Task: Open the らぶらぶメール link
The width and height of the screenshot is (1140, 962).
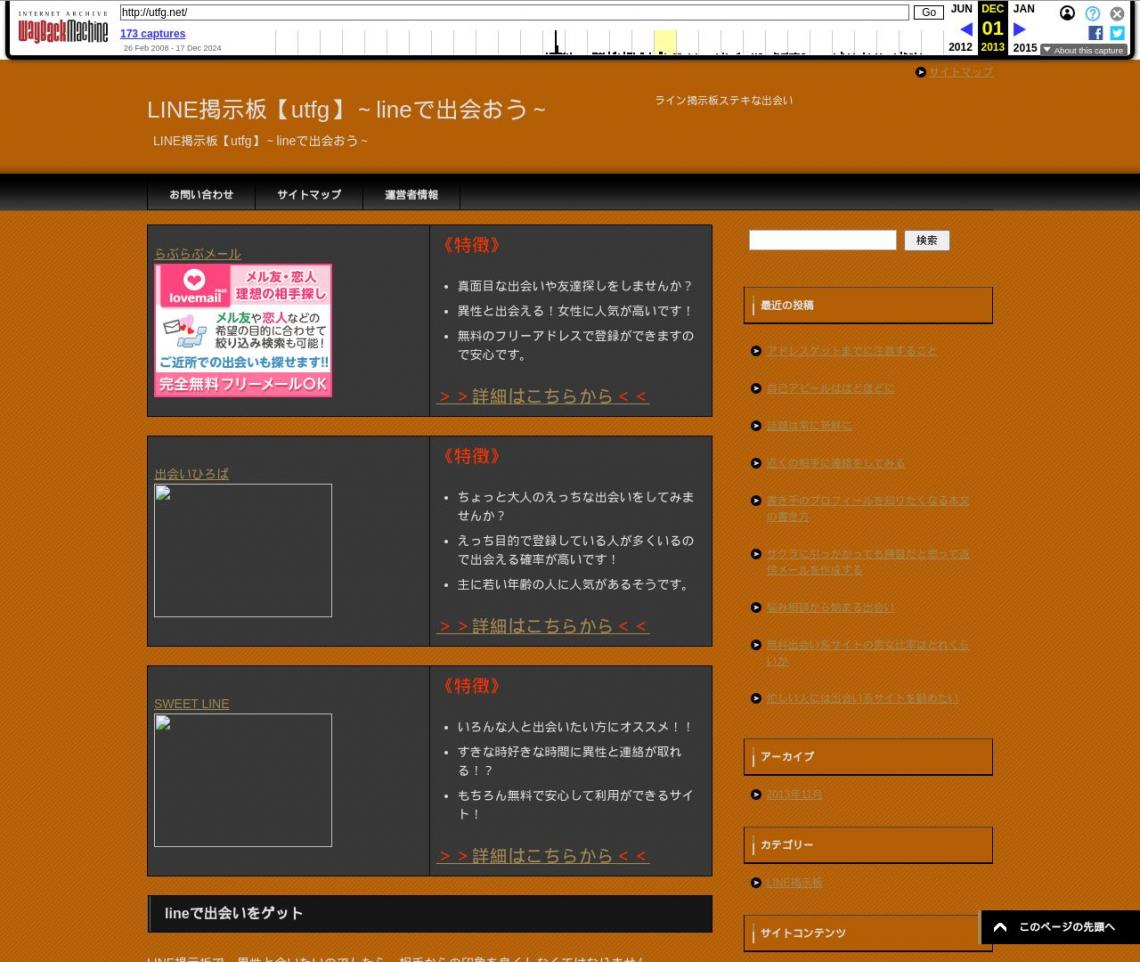Action: pos(198,254)
